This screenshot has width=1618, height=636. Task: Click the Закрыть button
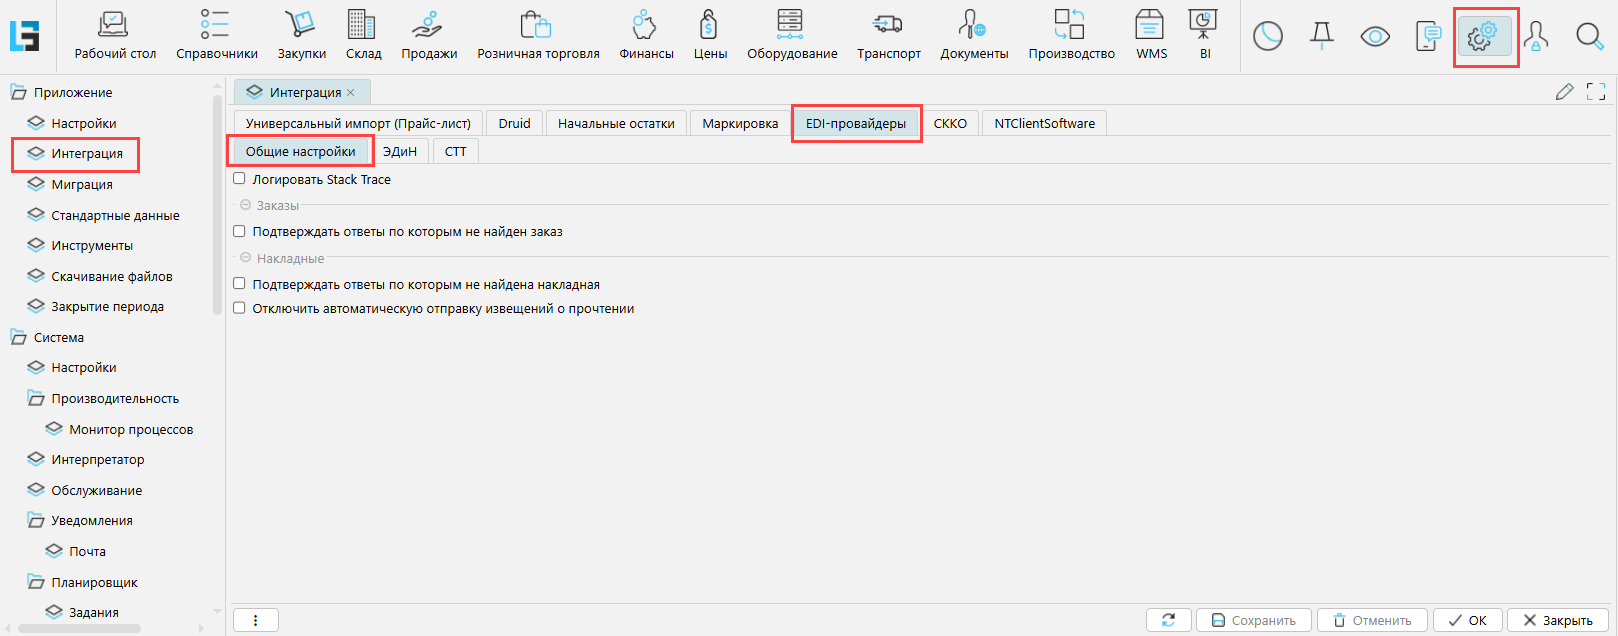pyautogui.click(x=1557, y=620)
